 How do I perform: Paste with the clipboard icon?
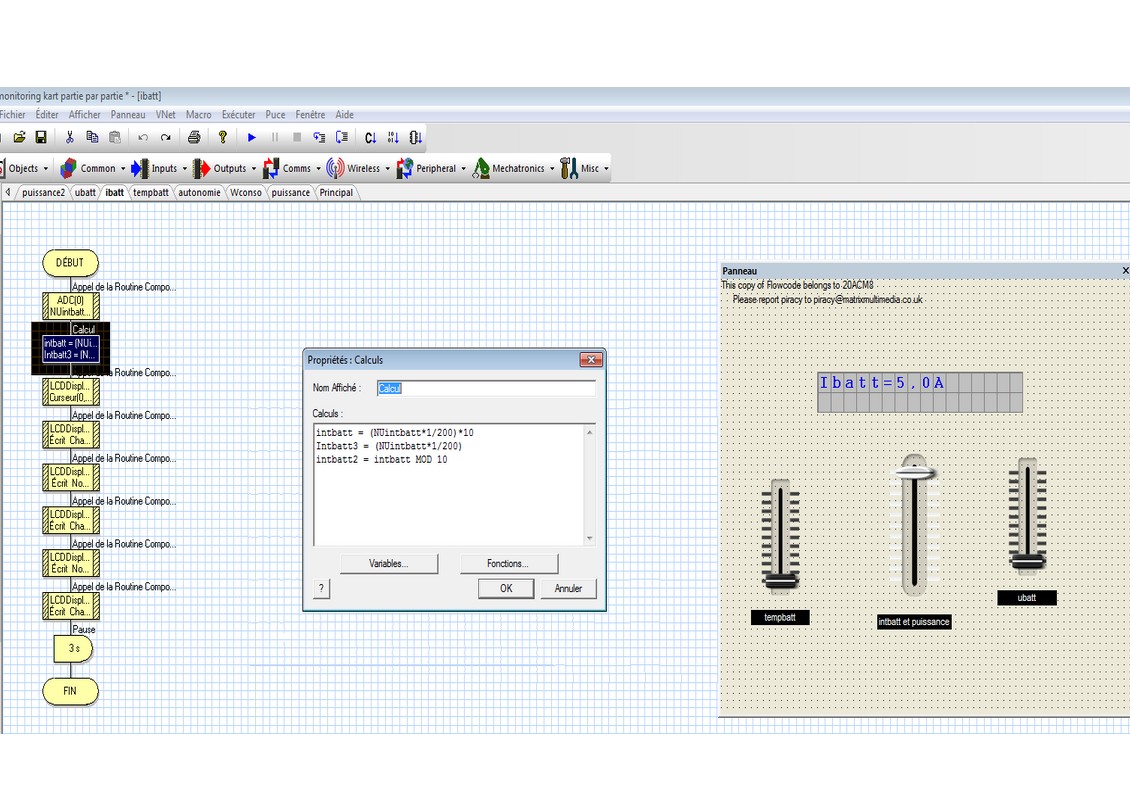tap(115, 138)
